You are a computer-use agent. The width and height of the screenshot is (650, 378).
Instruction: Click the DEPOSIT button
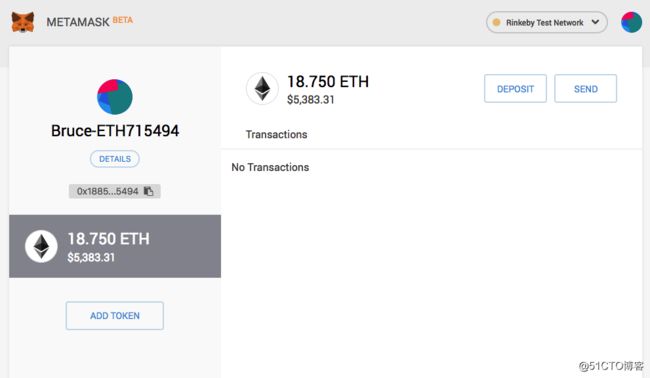point(515,89)
